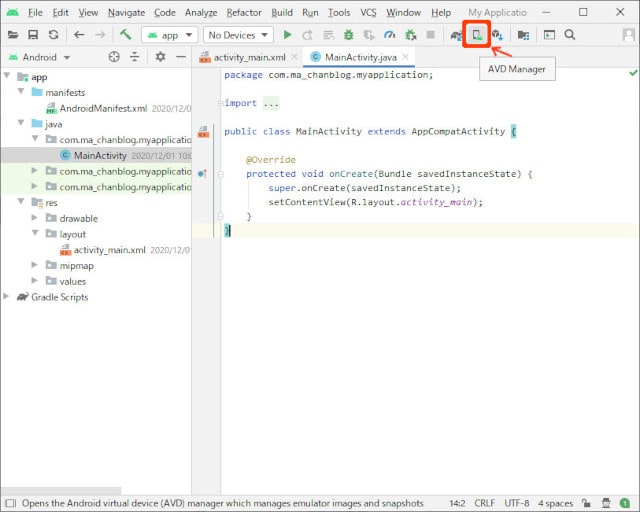Click related XML file gutter icon
Viewport: 640px width, 512px height.
(203, 131)
